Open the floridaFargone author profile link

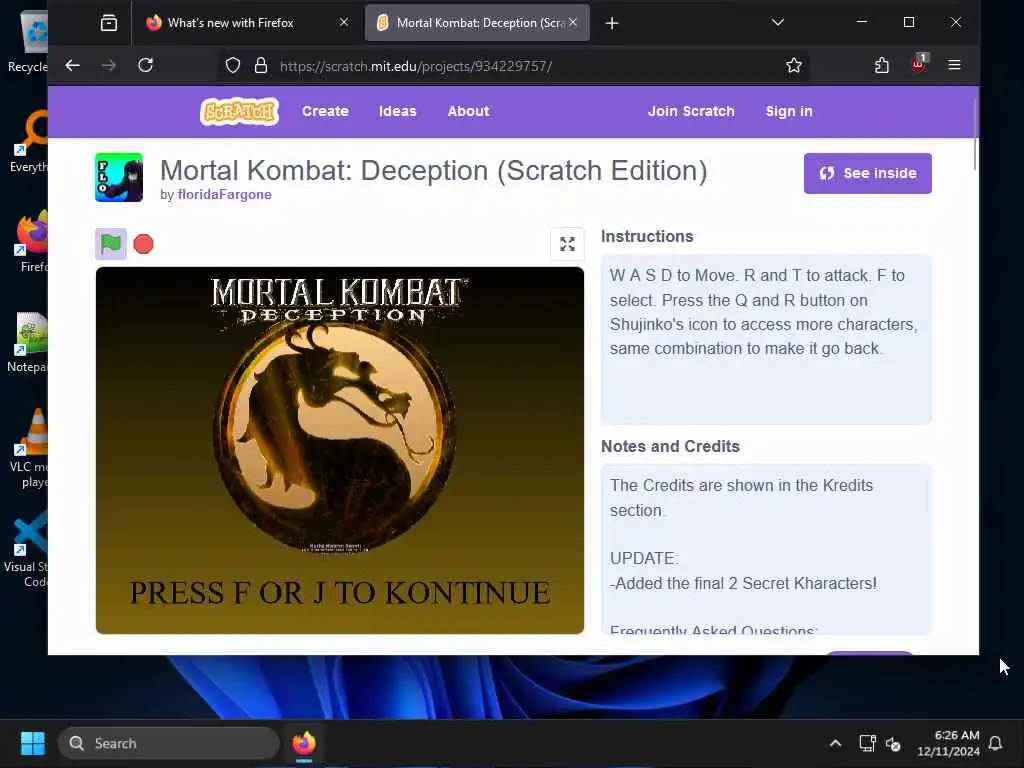[225, 195]
